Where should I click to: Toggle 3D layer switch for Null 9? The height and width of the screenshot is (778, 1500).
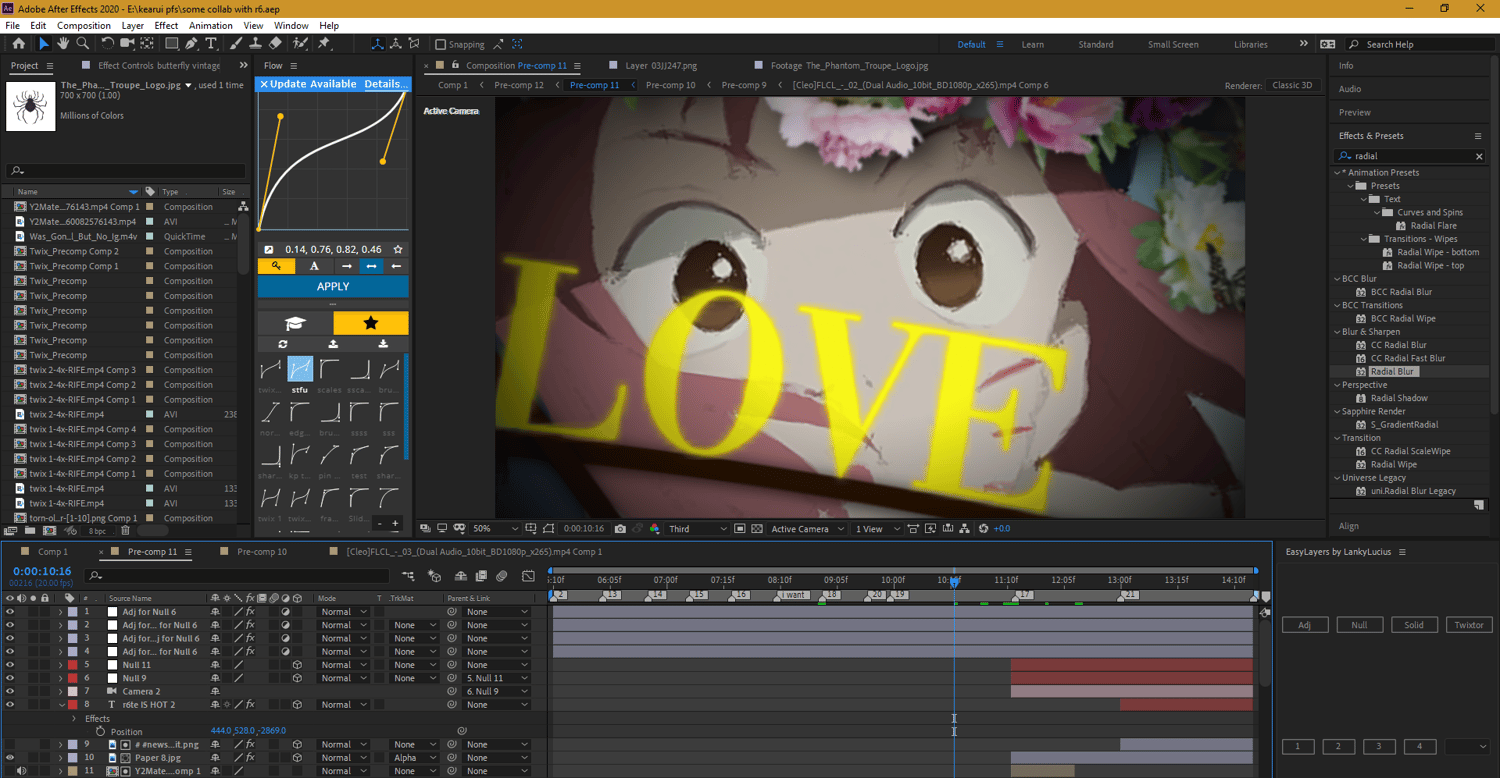[x=297, y=678]
